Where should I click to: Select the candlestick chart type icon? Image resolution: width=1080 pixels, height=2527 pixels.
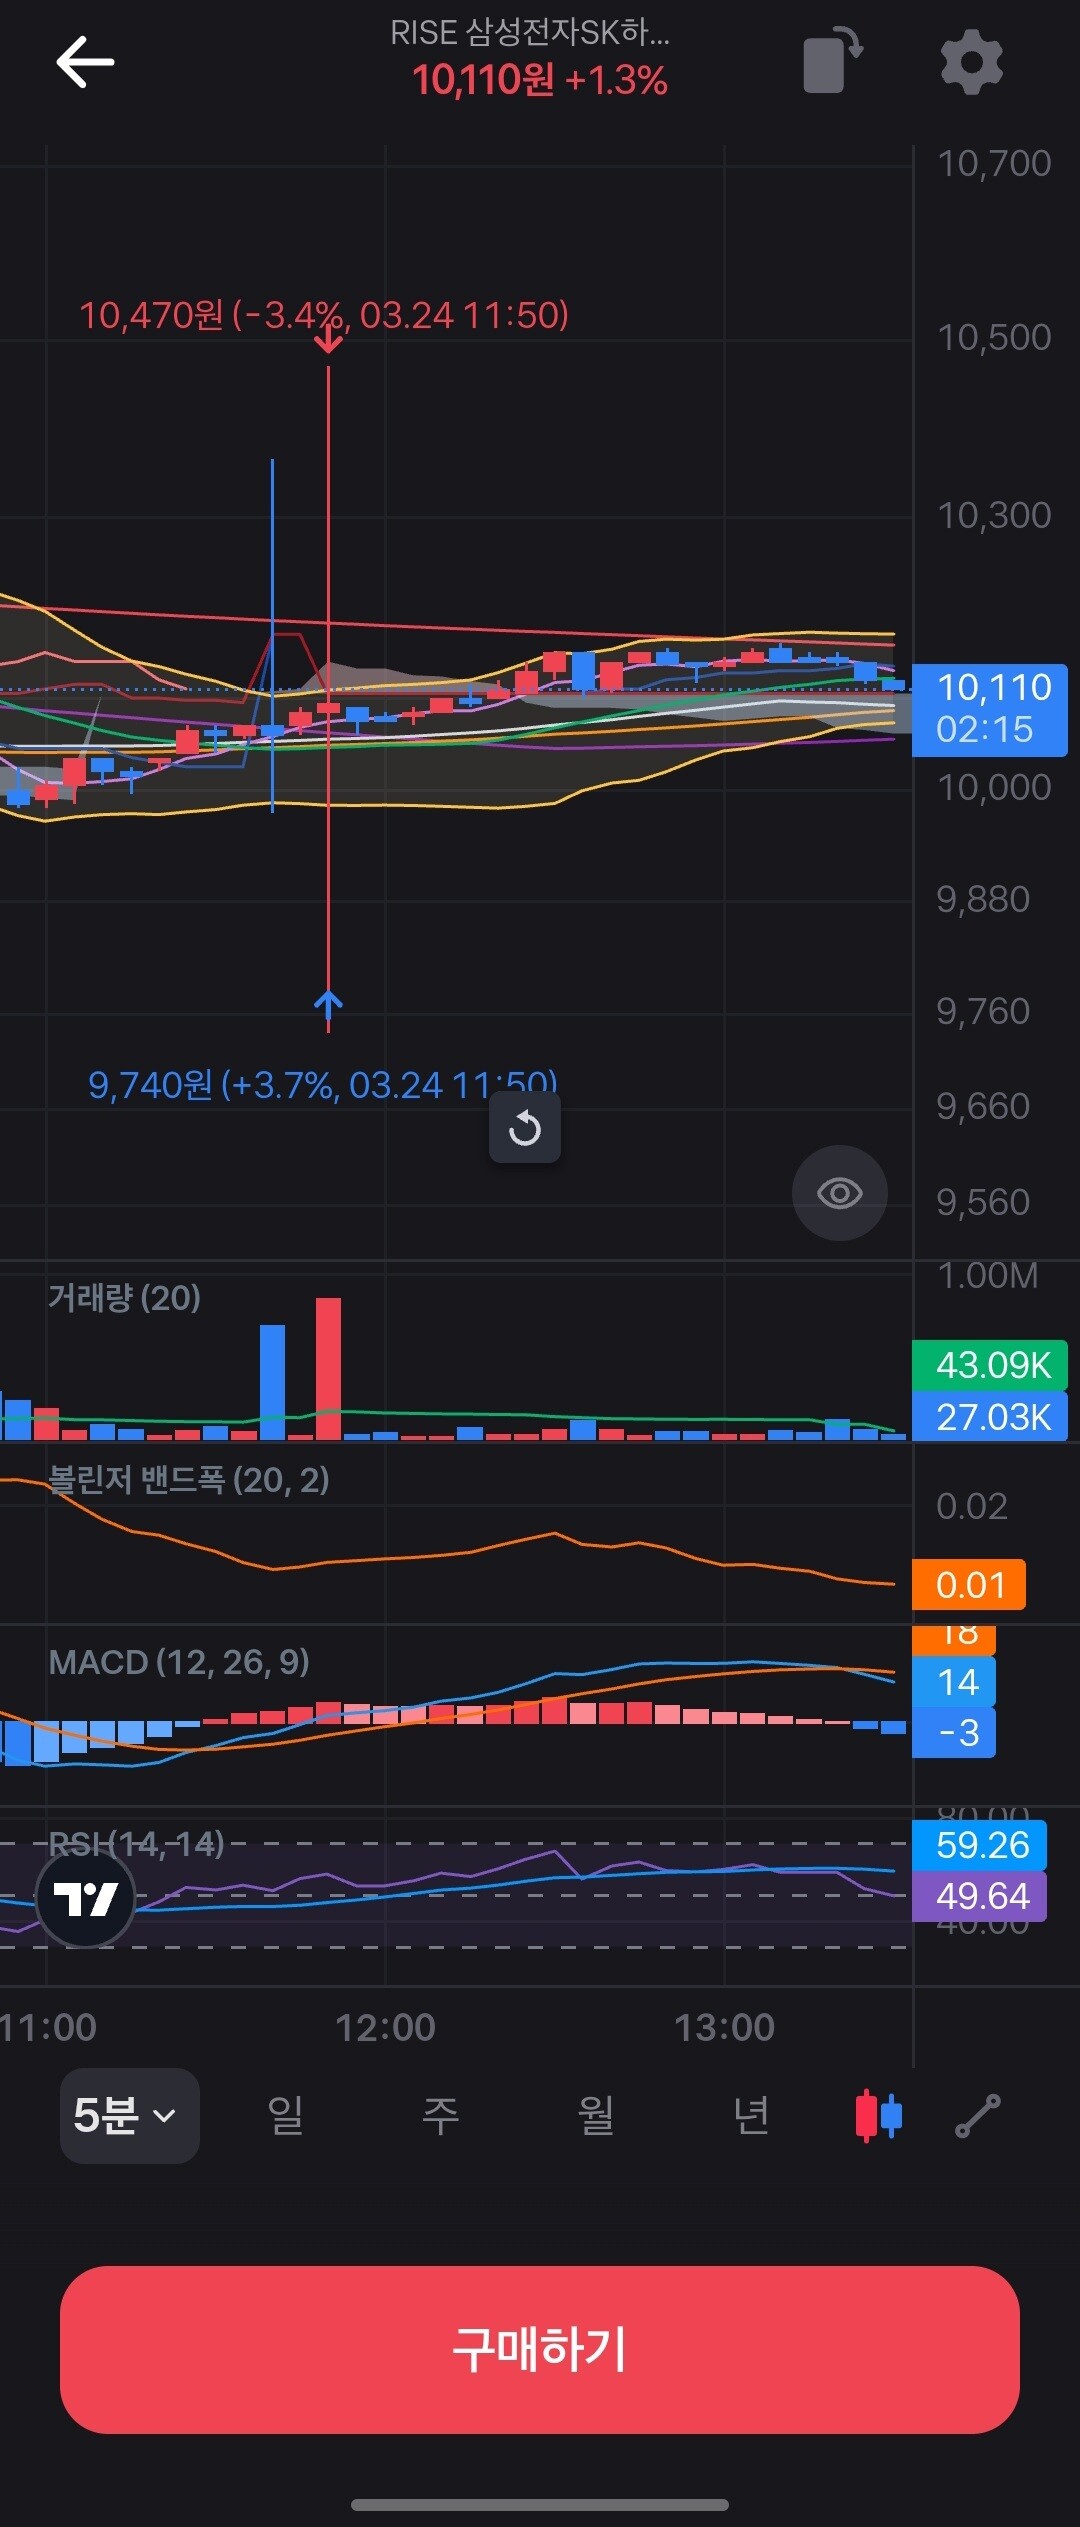(879, 2116)
